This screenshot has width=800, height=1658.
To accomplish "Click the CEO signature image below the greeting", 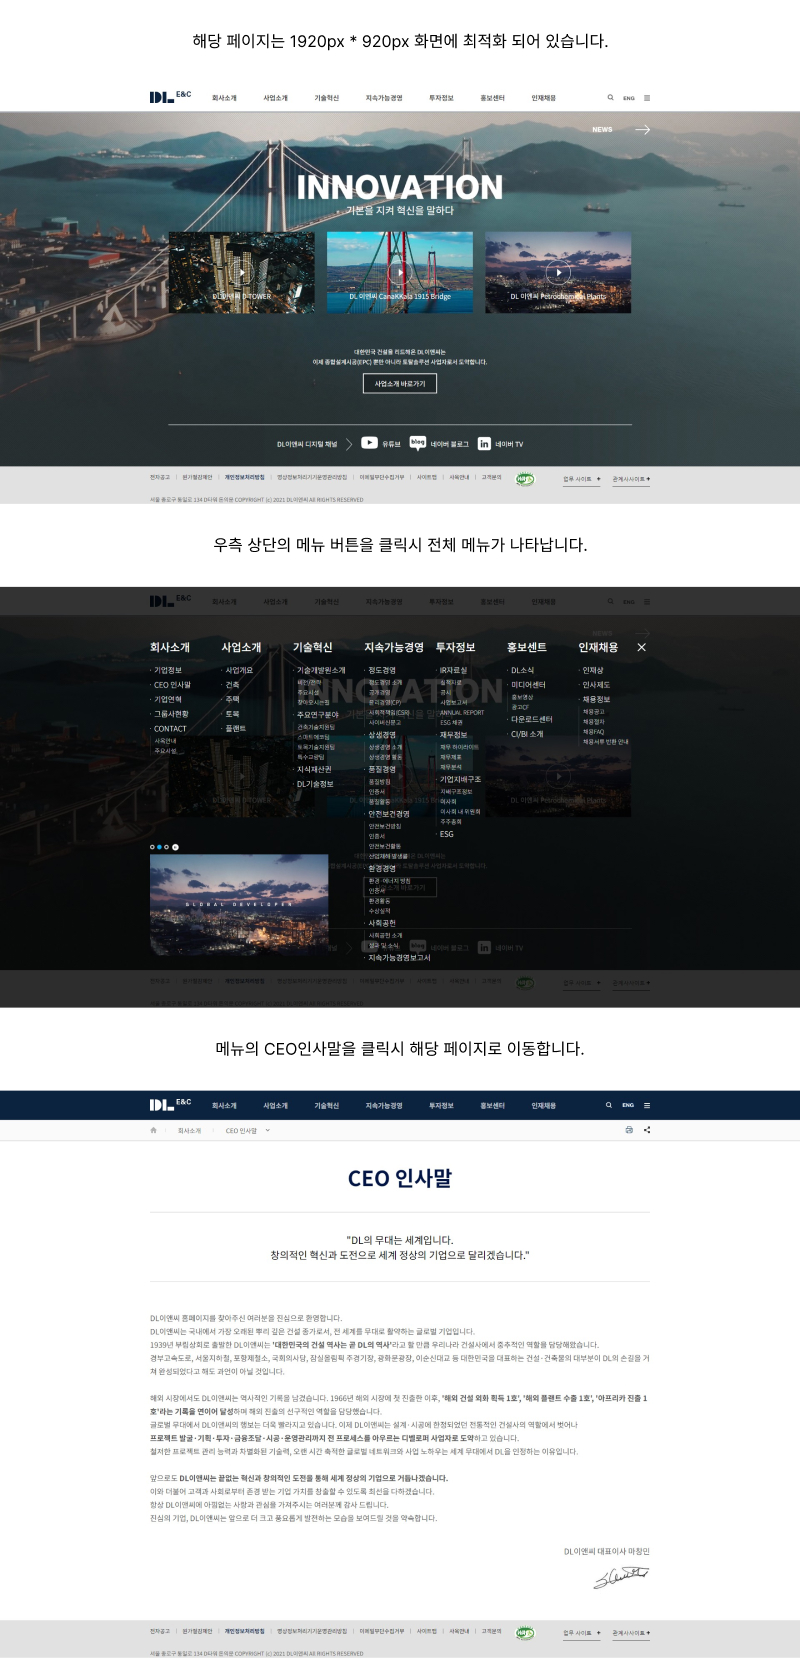I will [x=621, y=1577].
